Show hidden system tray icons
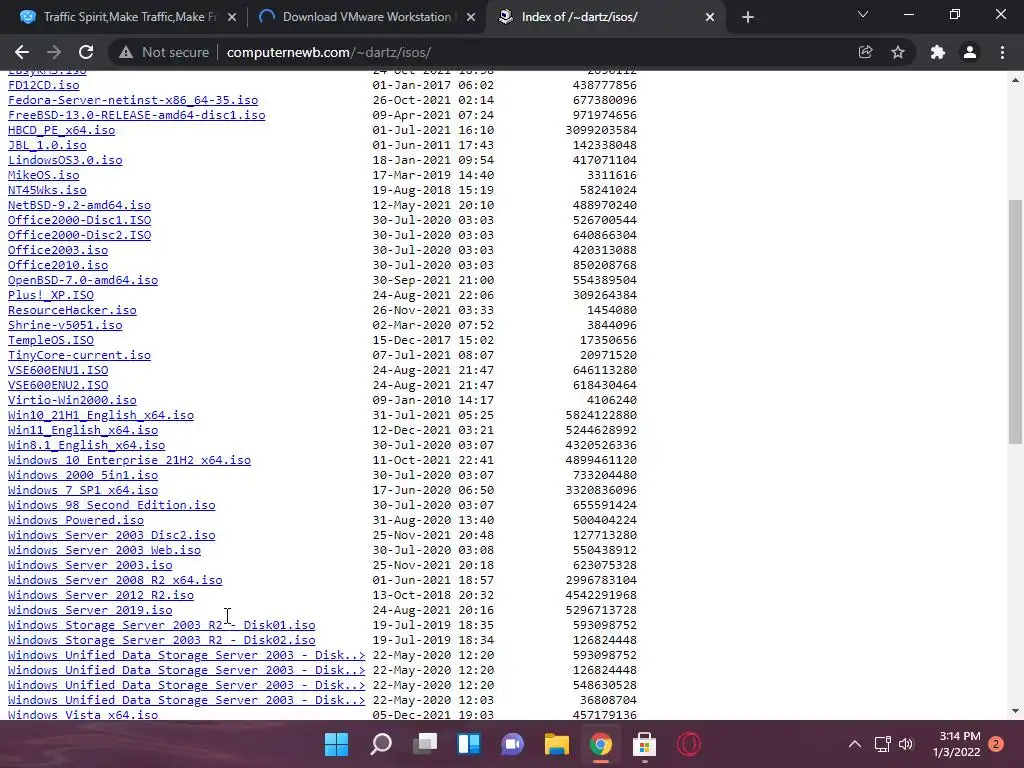Image resolution: width=1024 pixels, height=768 pixels. pos(854,744)
